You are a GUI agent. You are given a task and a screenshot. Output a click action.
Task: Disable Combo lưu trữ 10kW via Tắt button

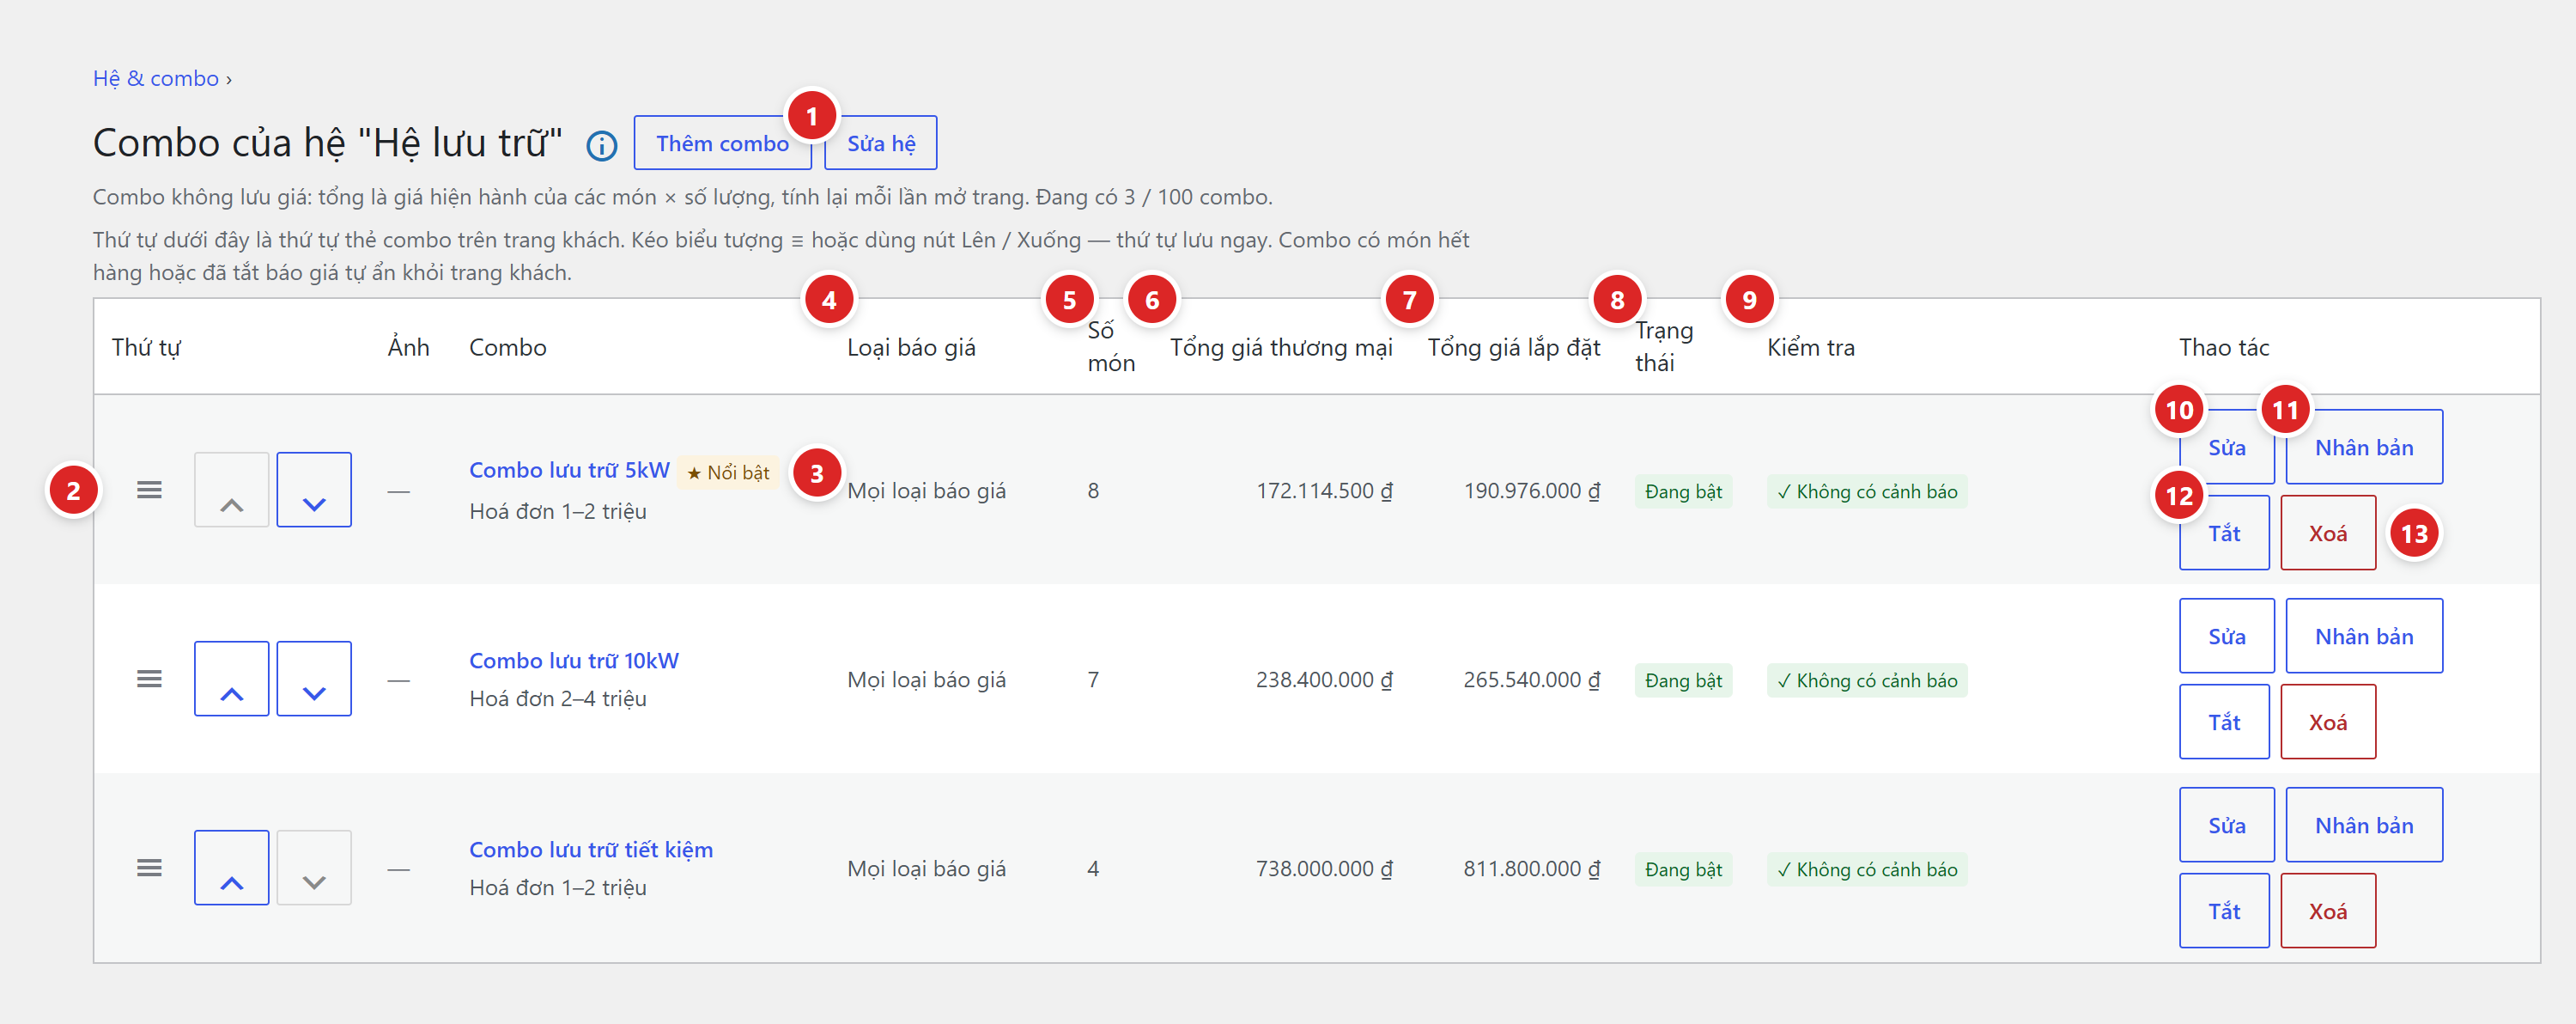(x=2224, y=722)
